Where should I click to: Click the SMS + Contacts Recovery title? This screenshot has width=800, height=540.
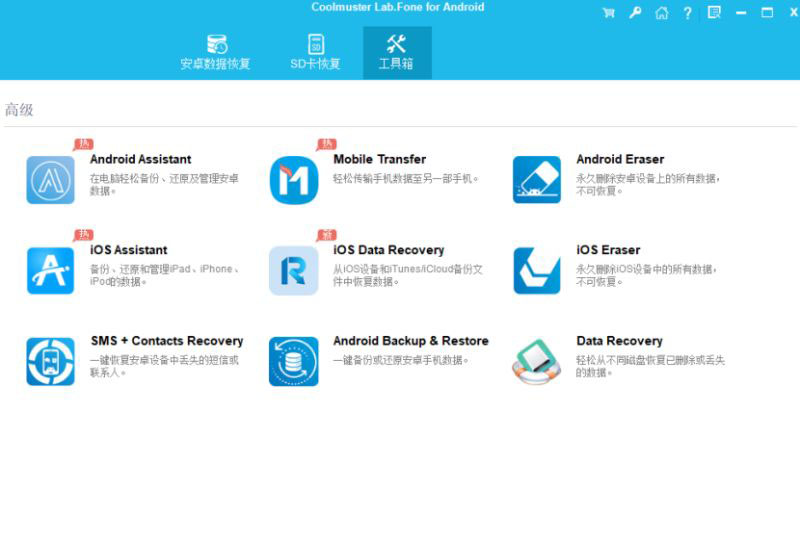click(x=167, y=341)
